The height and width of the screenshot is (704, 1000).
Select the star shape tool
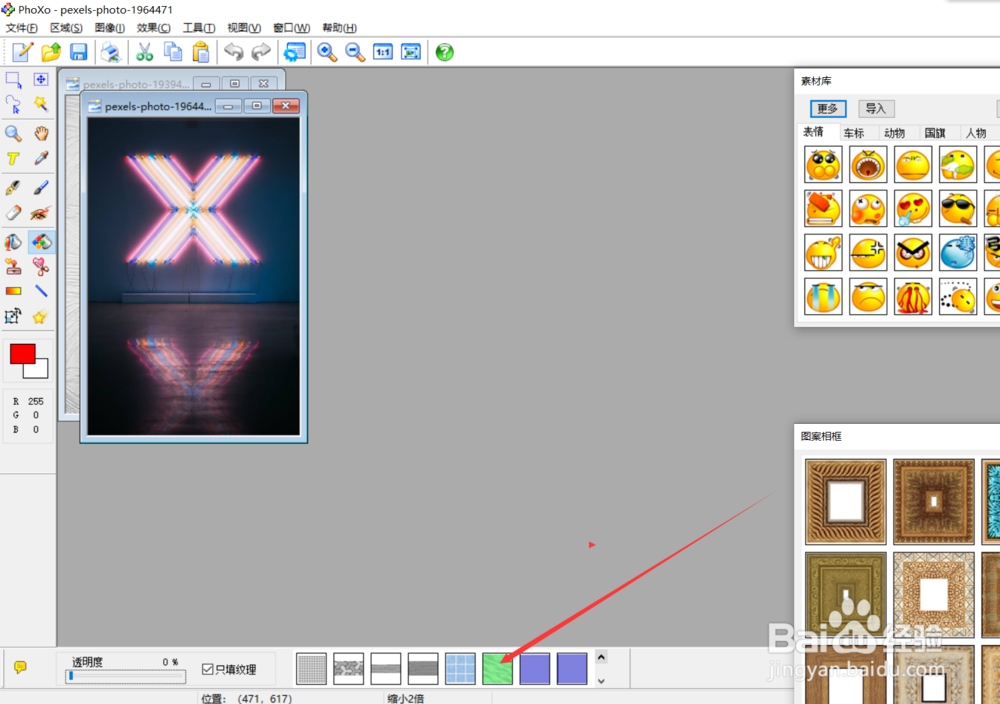pos(40,317)
